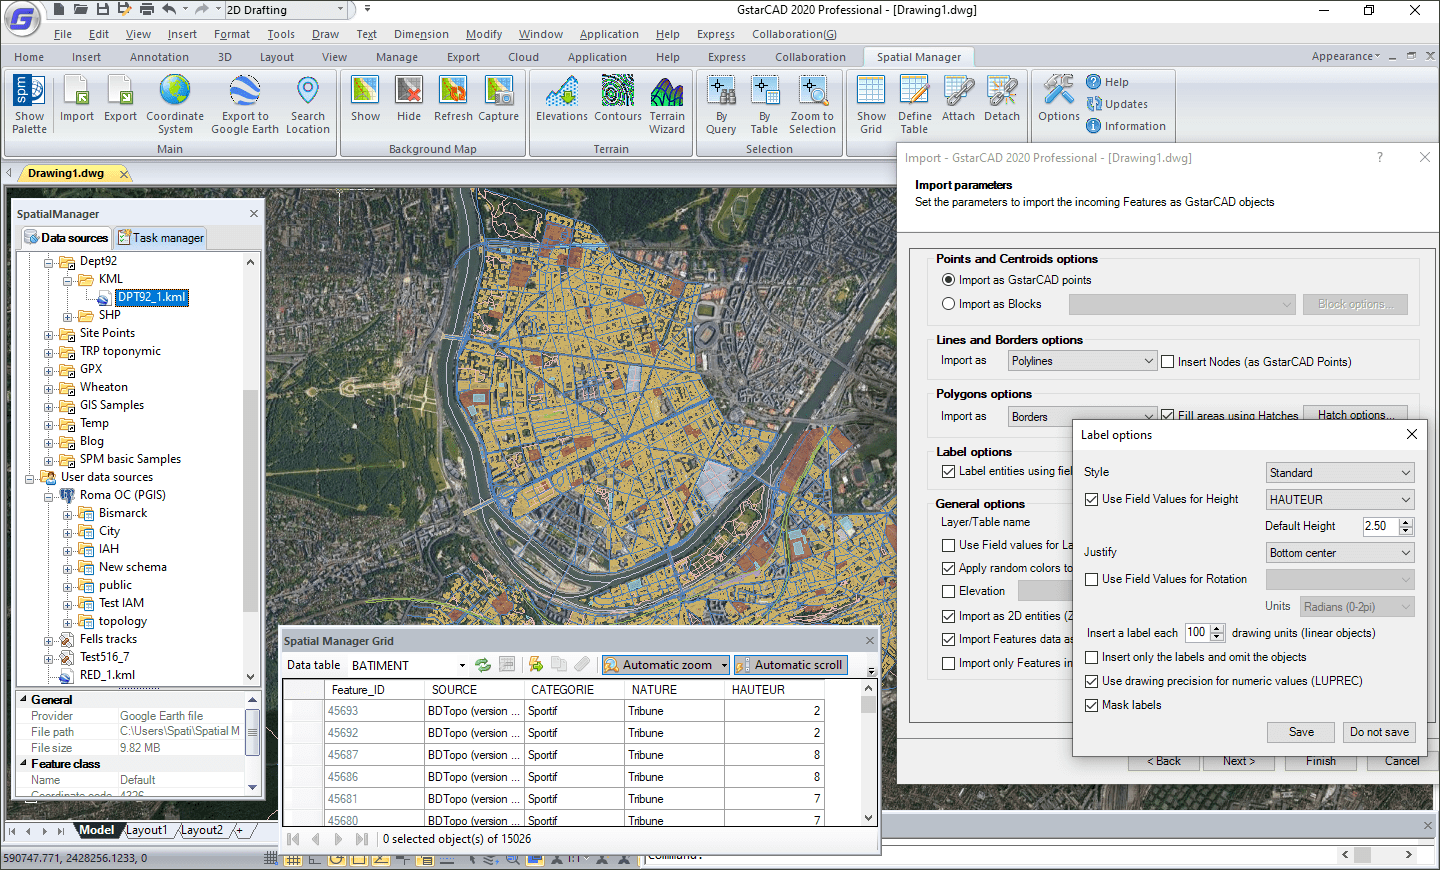The image size is (1440, 870).
Task: Enable Insert Nodes as GstarCAD Points
Action: pyautogui.click(x=1167, y=362)
